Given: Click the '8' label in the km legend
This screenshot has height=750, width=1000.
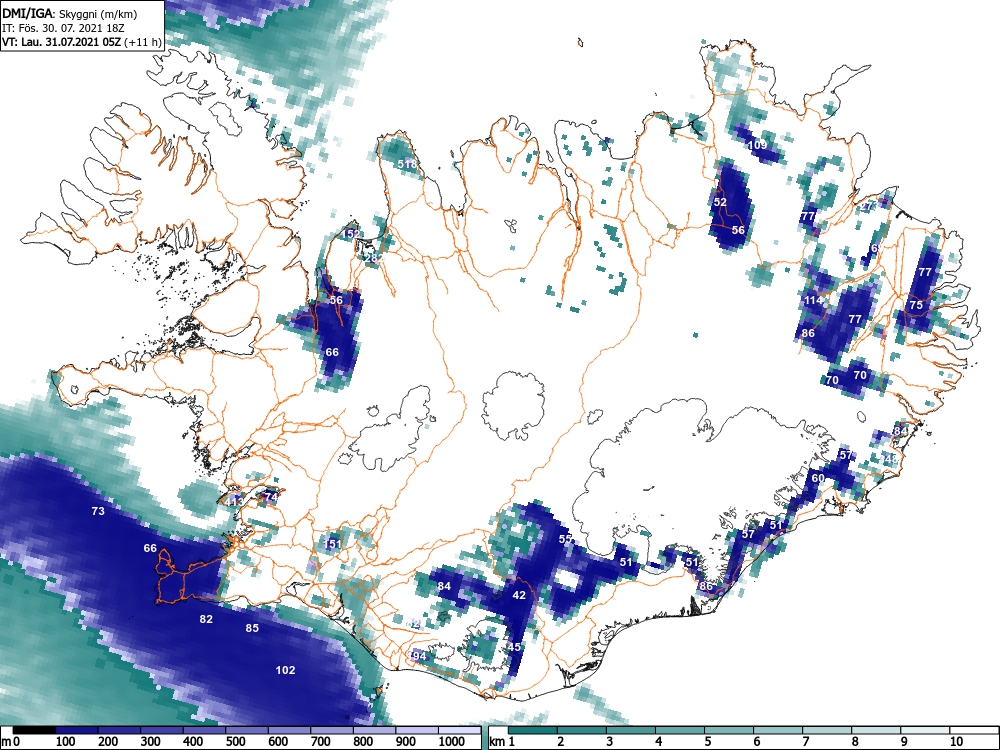Looking at the screenshot, I should pos(855,742).
